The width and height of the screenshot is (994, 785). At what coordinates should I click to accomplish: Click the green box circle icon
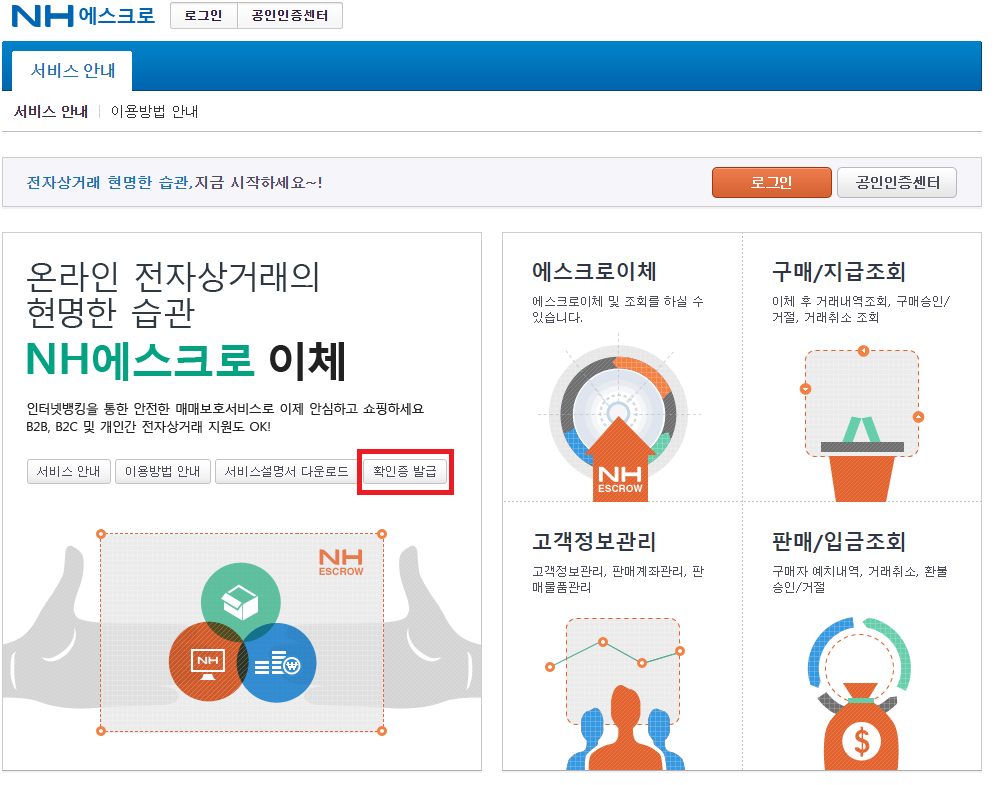pyautogui.click(x=241, y=602)
